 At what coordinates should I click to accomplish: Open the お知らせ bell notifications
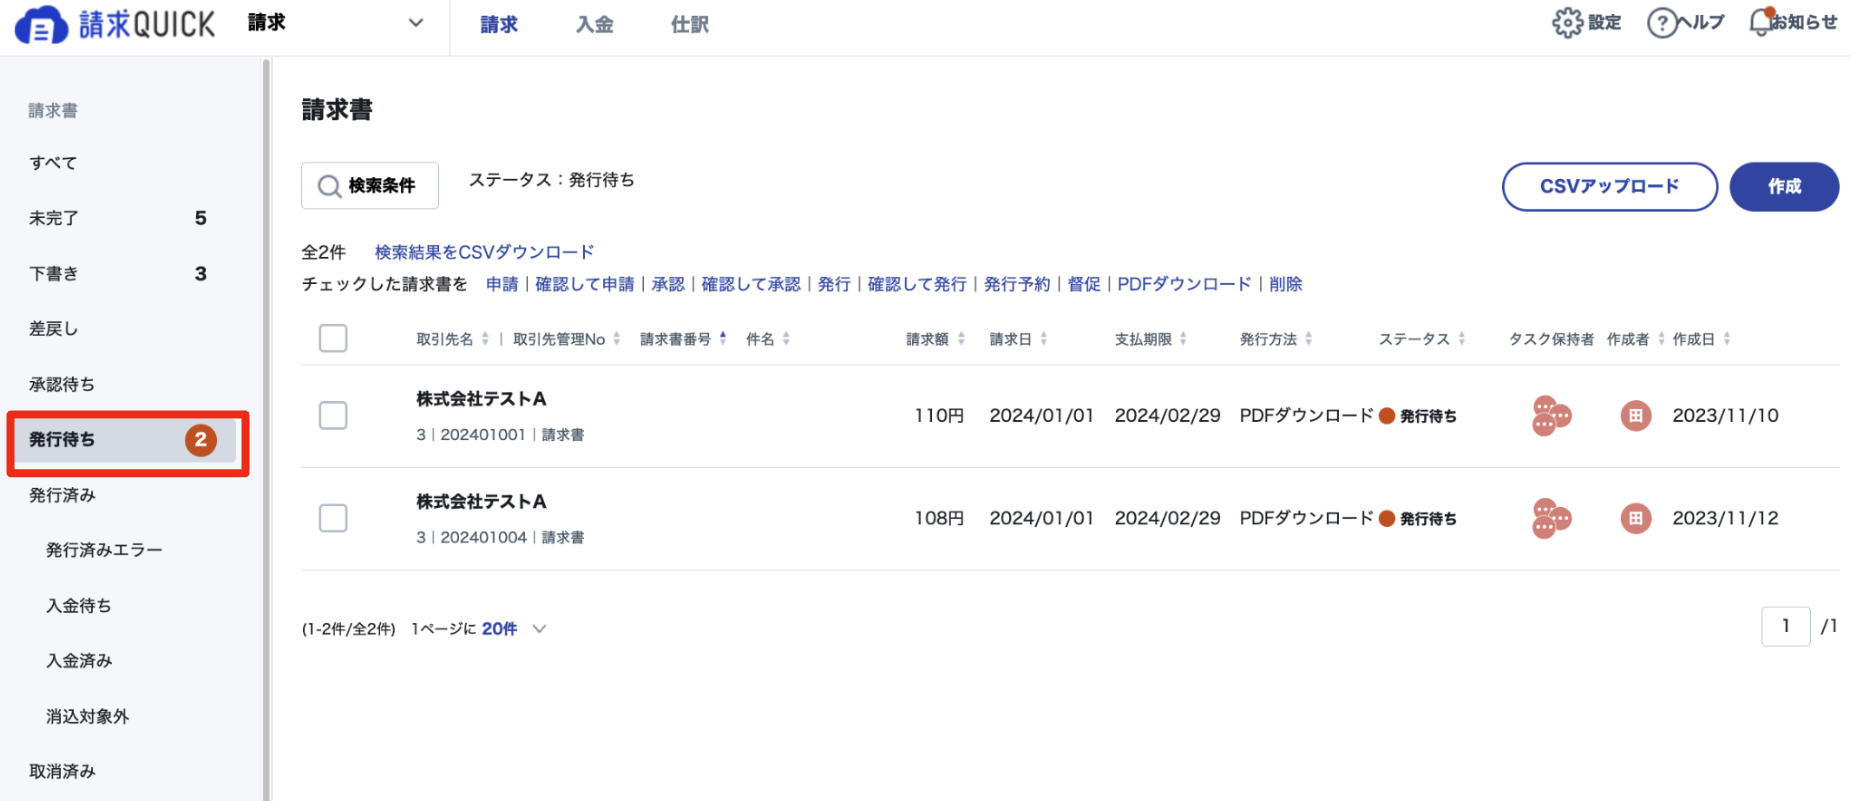1761,22
